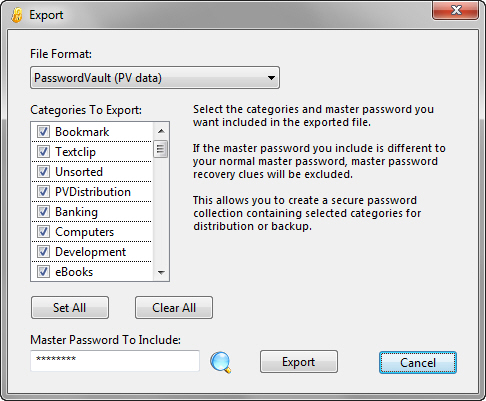Click the Clear All button
Image resolution: width=486 pixels, height=401 pixels.
click(174, 308)
